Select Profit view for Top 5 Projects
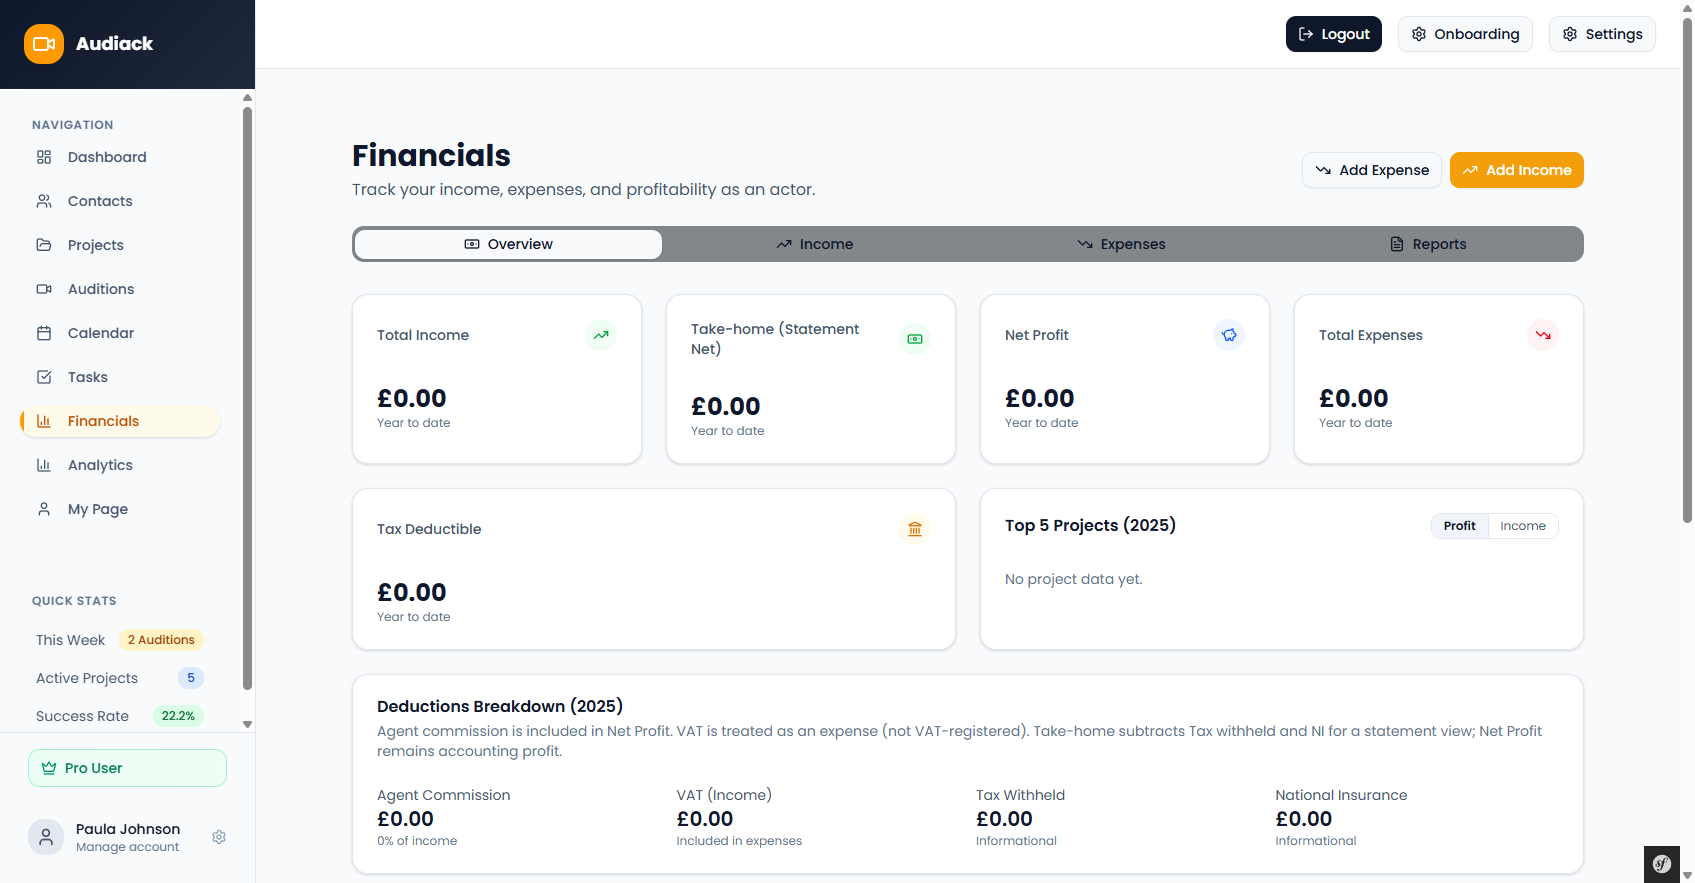This screenshot has height=883, width=1695. click(1459, 526)
